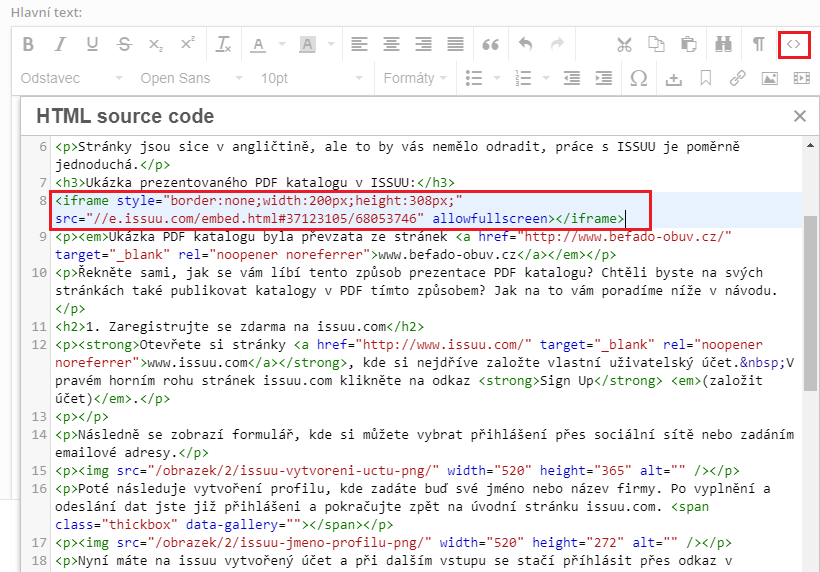Click the find and replace binoculars icon
Viewport: 820px width, 572px height.
[x=724, y=45]
